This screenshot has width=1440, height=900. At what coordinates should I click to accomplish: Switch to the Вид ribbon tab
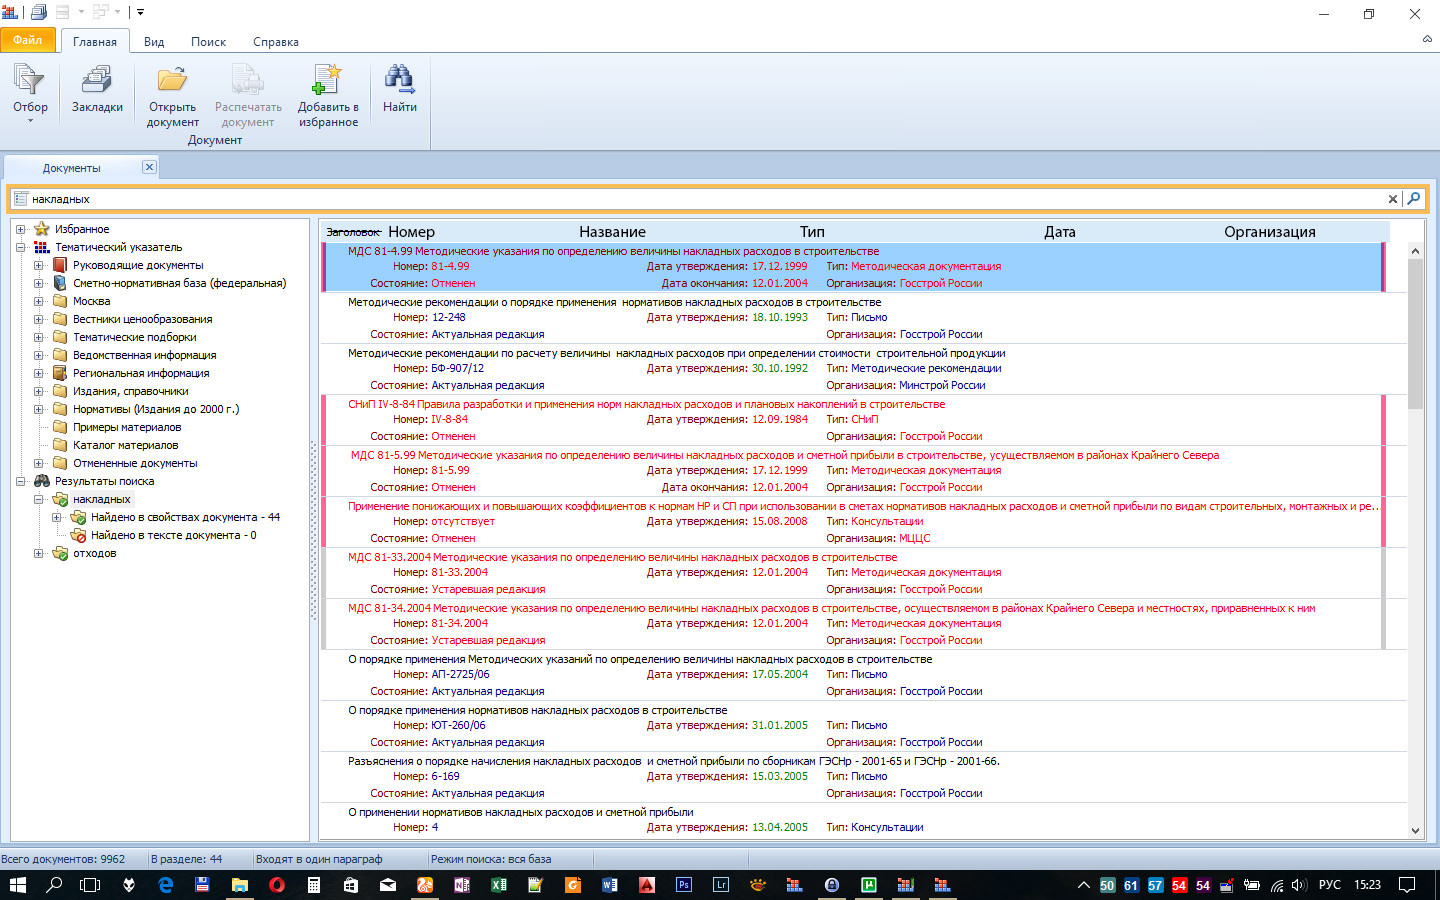pos(153,42)
